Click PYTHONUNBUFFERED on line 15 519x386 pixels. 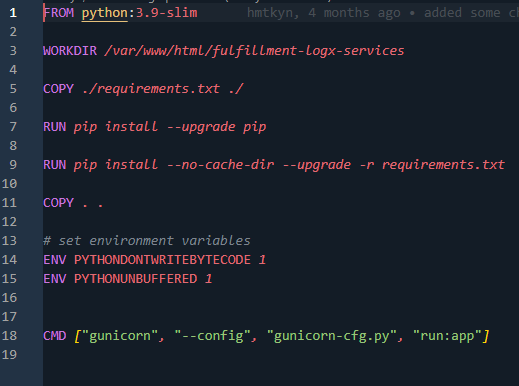136,279
